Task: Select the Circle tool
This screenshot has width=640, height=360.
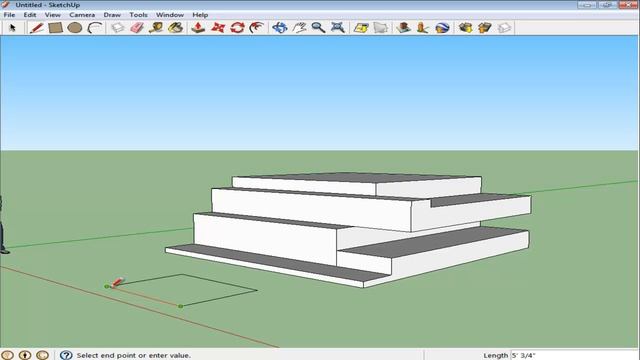Action: coord(75,28)
